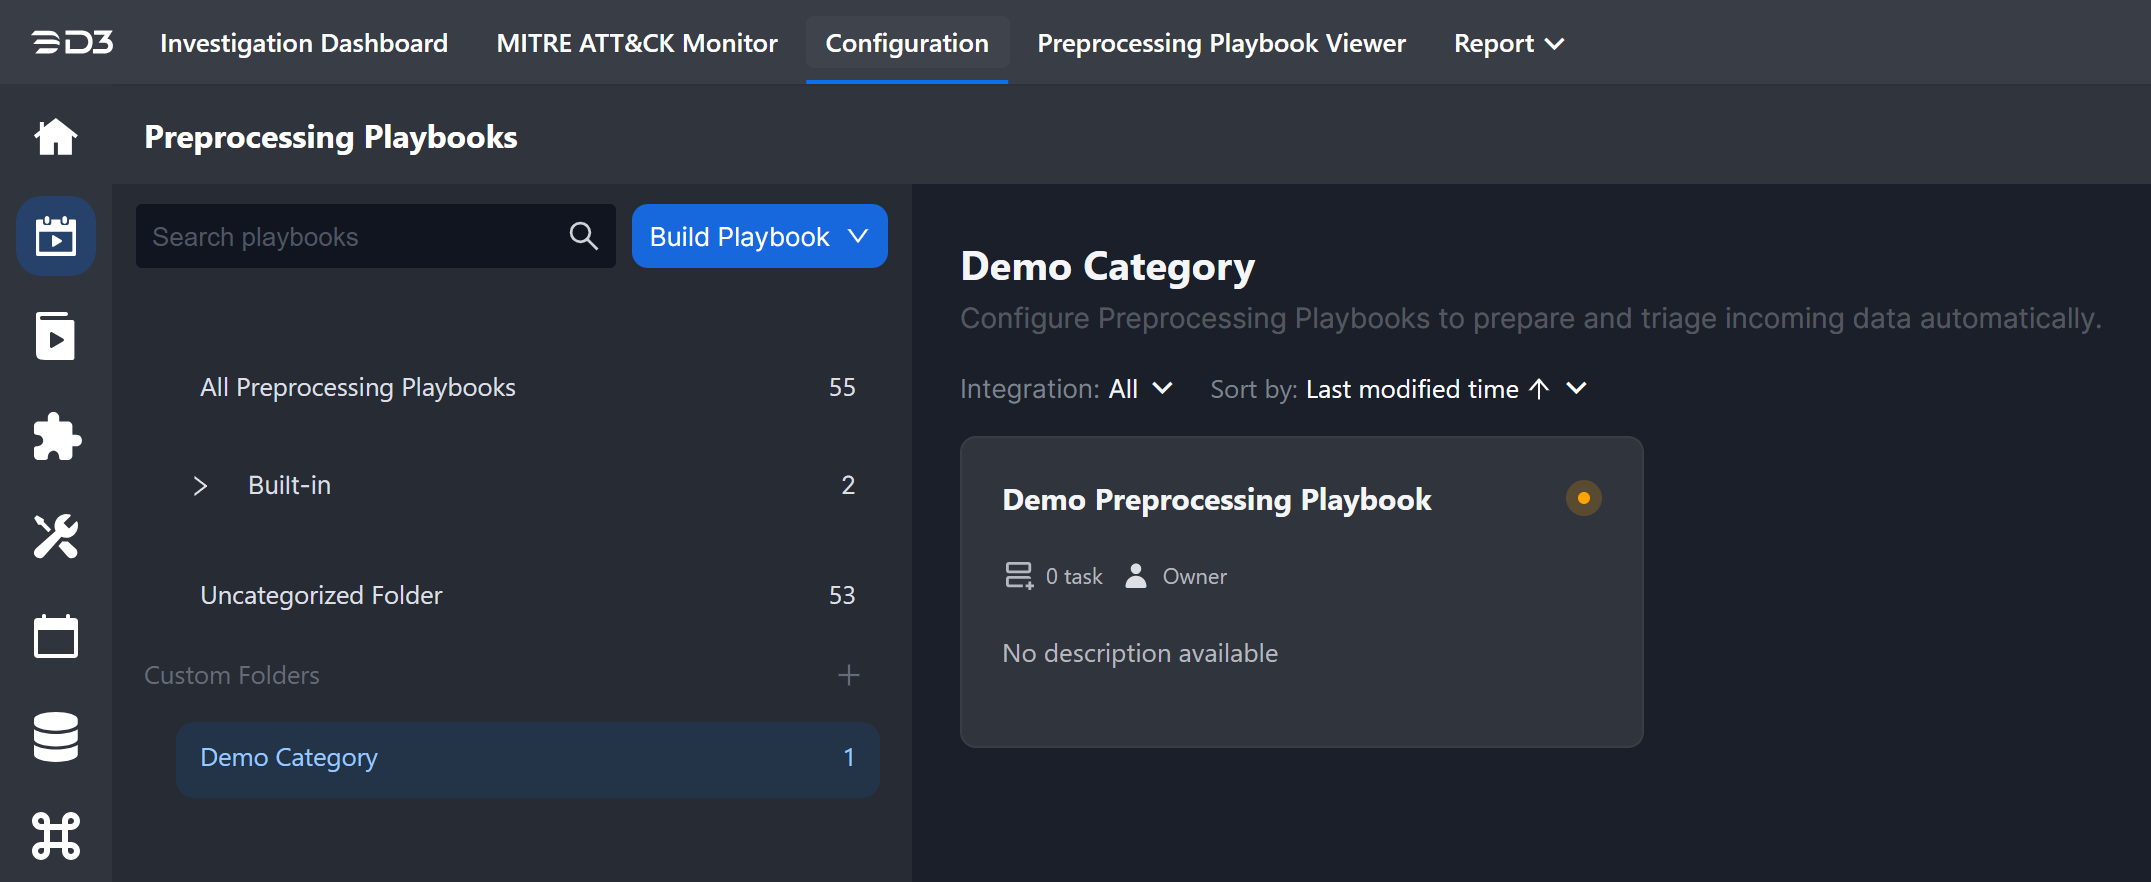Open the database stack sidebar icon

point(56,737)
